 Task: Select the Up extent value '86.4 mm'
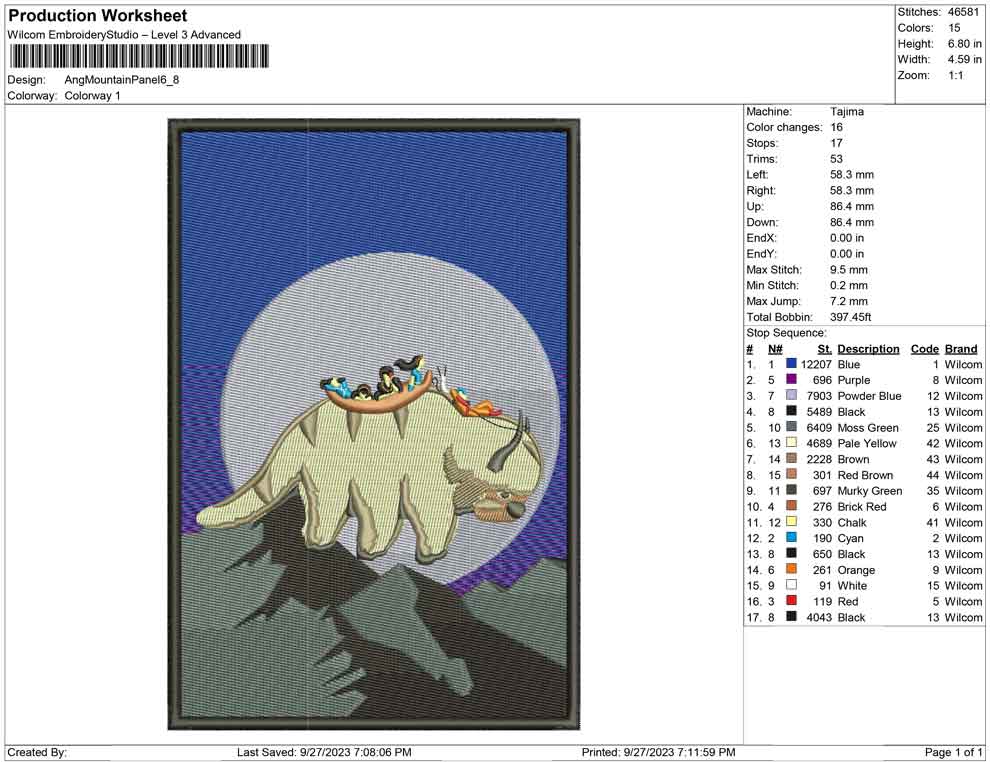pos(852,206)
